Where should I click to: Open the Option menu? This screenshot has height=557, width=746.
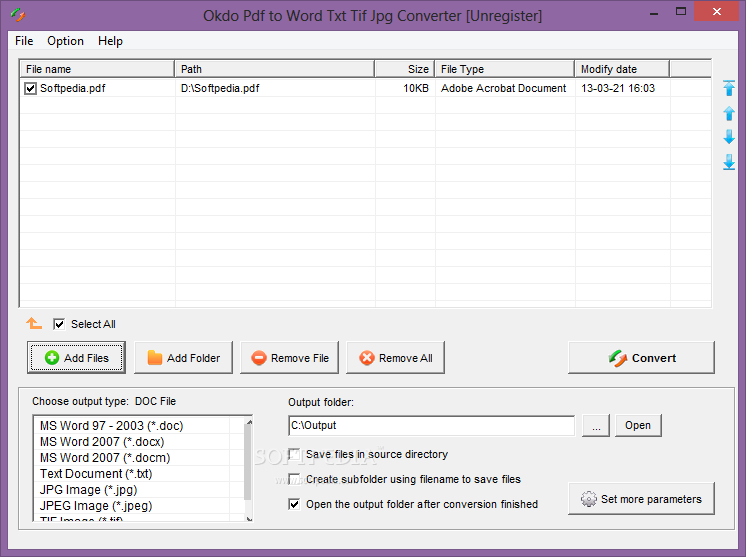65,41
